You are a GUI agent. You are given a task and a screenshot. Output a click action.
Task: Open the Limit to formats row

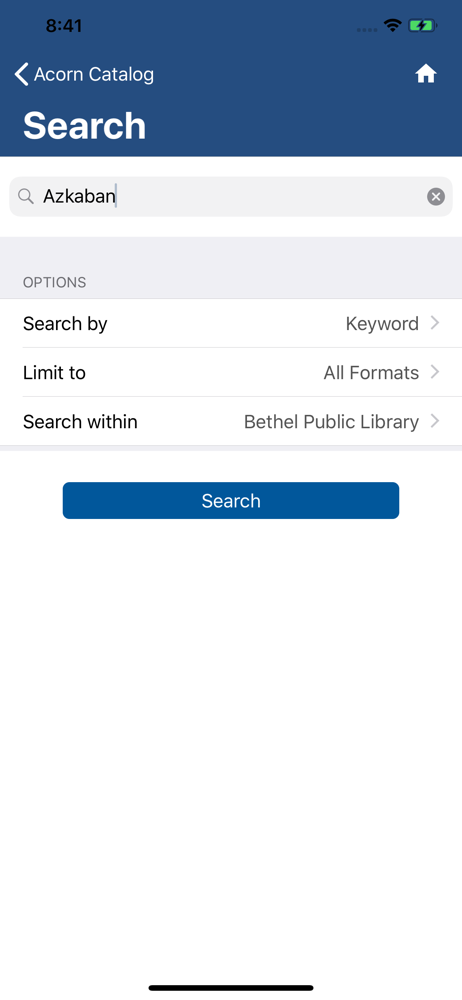(x=231, y=372)
